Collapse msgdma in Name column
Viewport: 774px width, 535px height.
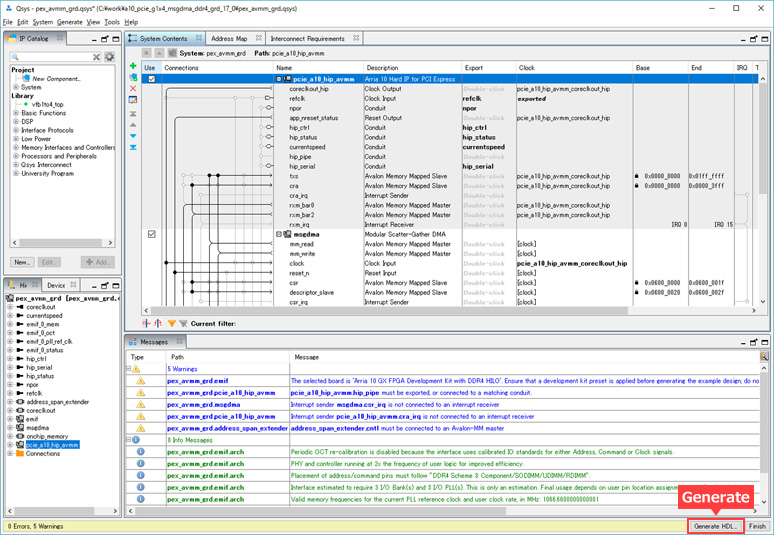(x=279, y=234)
